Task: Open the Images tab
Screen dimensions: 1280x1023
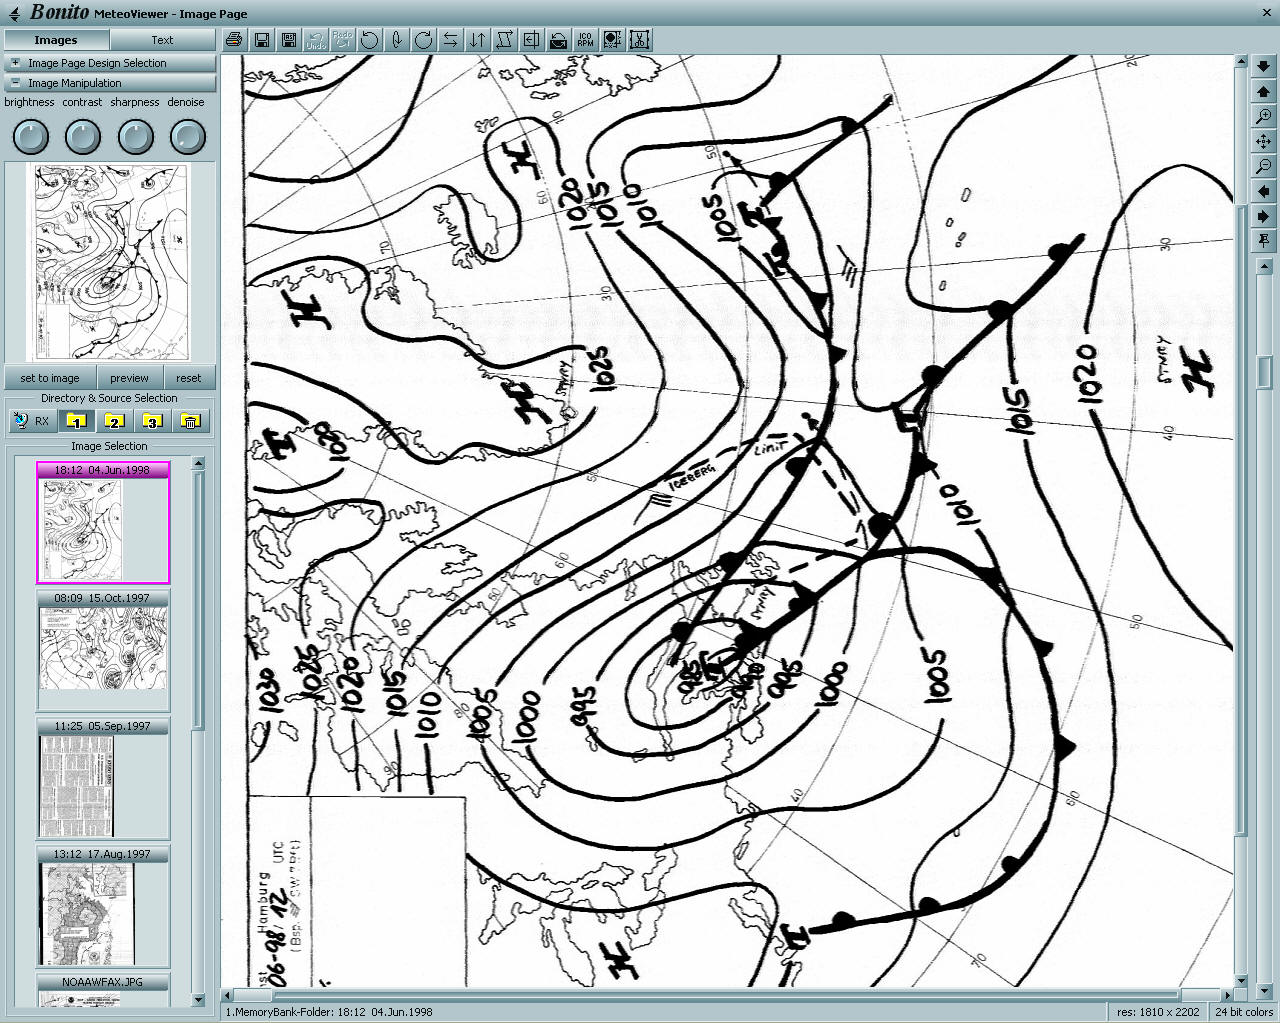Action: [56, 40]
